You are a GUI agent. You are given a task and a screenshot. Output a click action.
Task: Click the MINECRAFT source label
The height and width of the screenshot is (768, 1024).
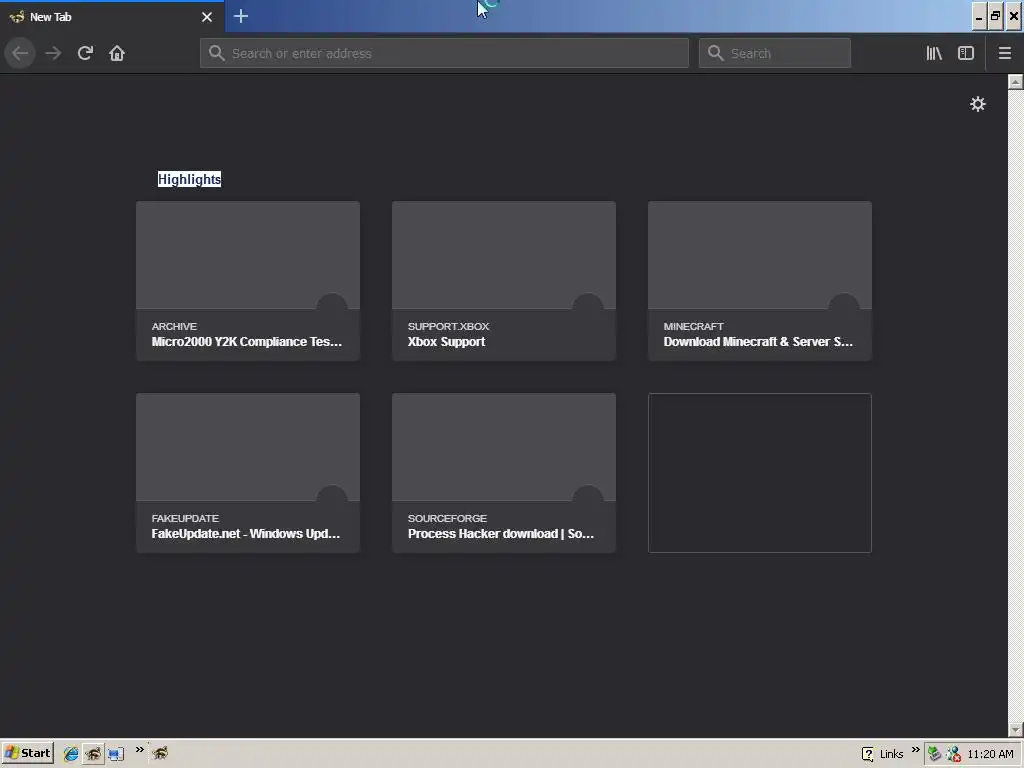(693, 326)
